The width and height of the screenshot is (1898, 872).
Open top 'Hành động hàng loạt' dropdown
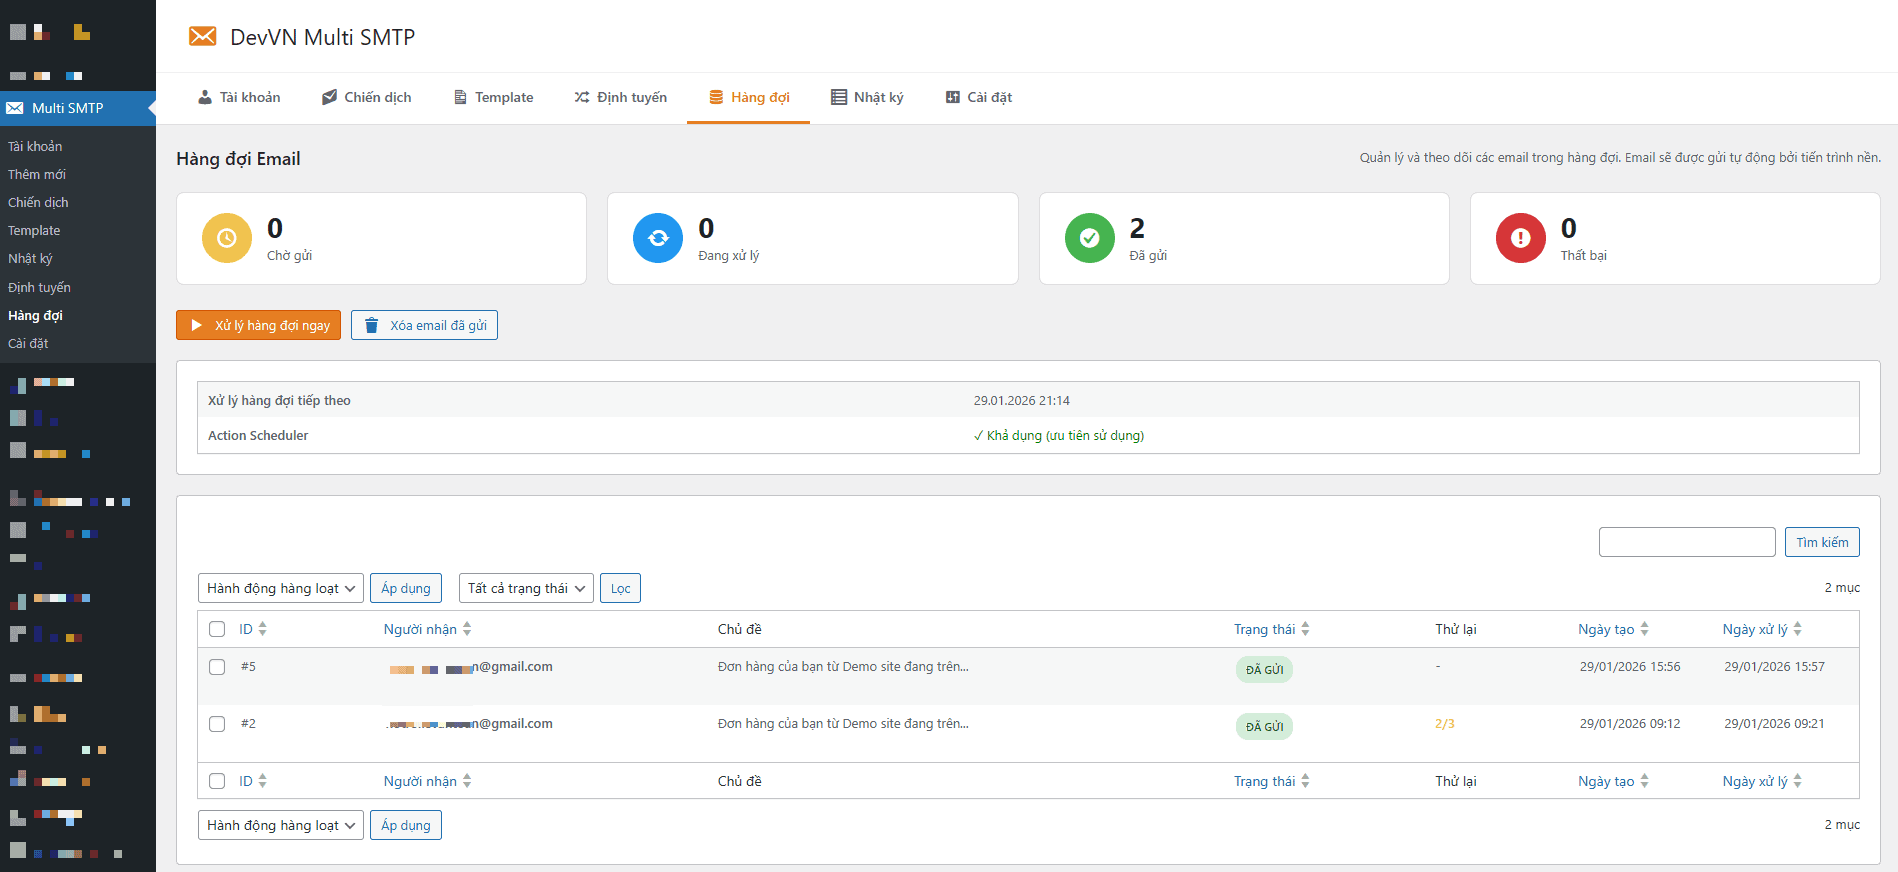pos(280,588)
